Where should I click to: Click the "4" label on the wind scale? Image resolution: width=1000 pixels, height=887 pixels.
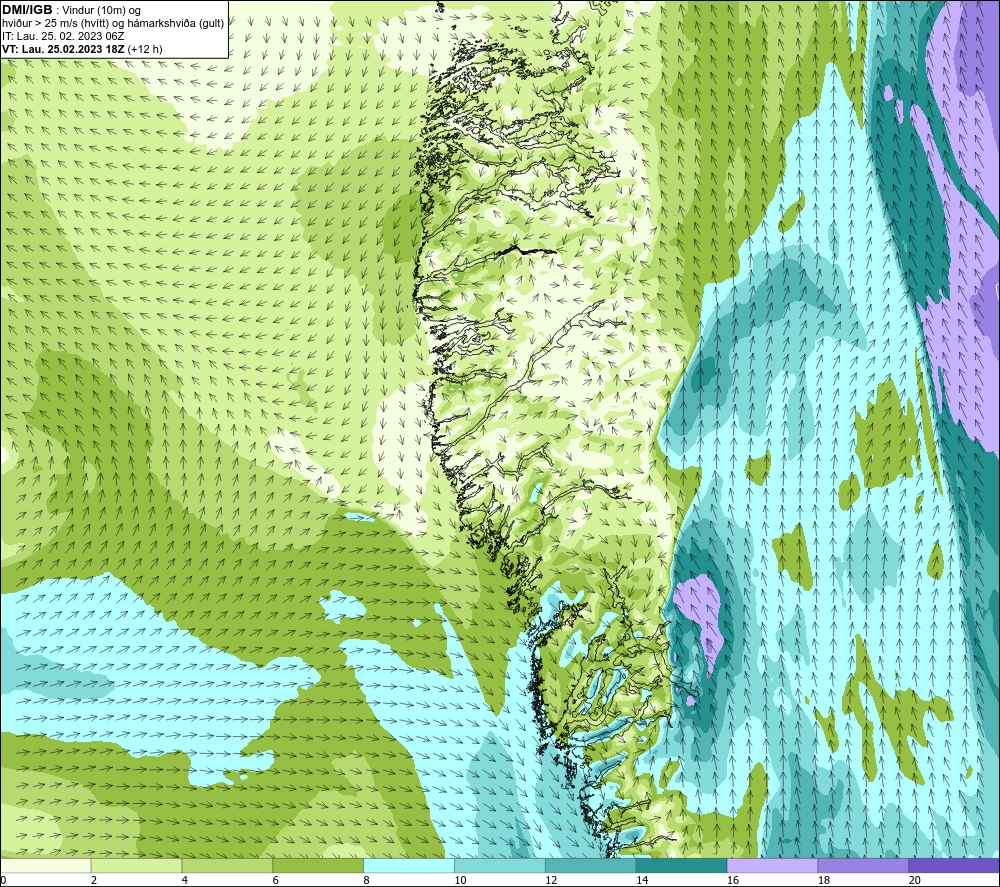pyautogui.click(x=185, y=881)
